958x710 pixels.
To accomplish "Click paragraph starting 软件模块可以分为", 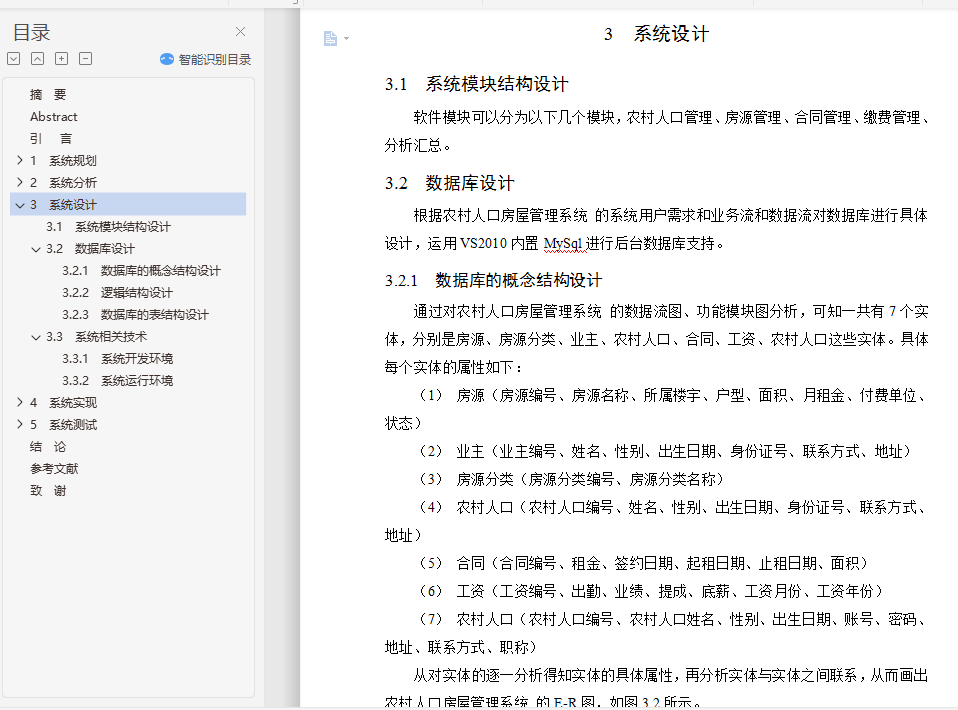I will click(657, 131).
